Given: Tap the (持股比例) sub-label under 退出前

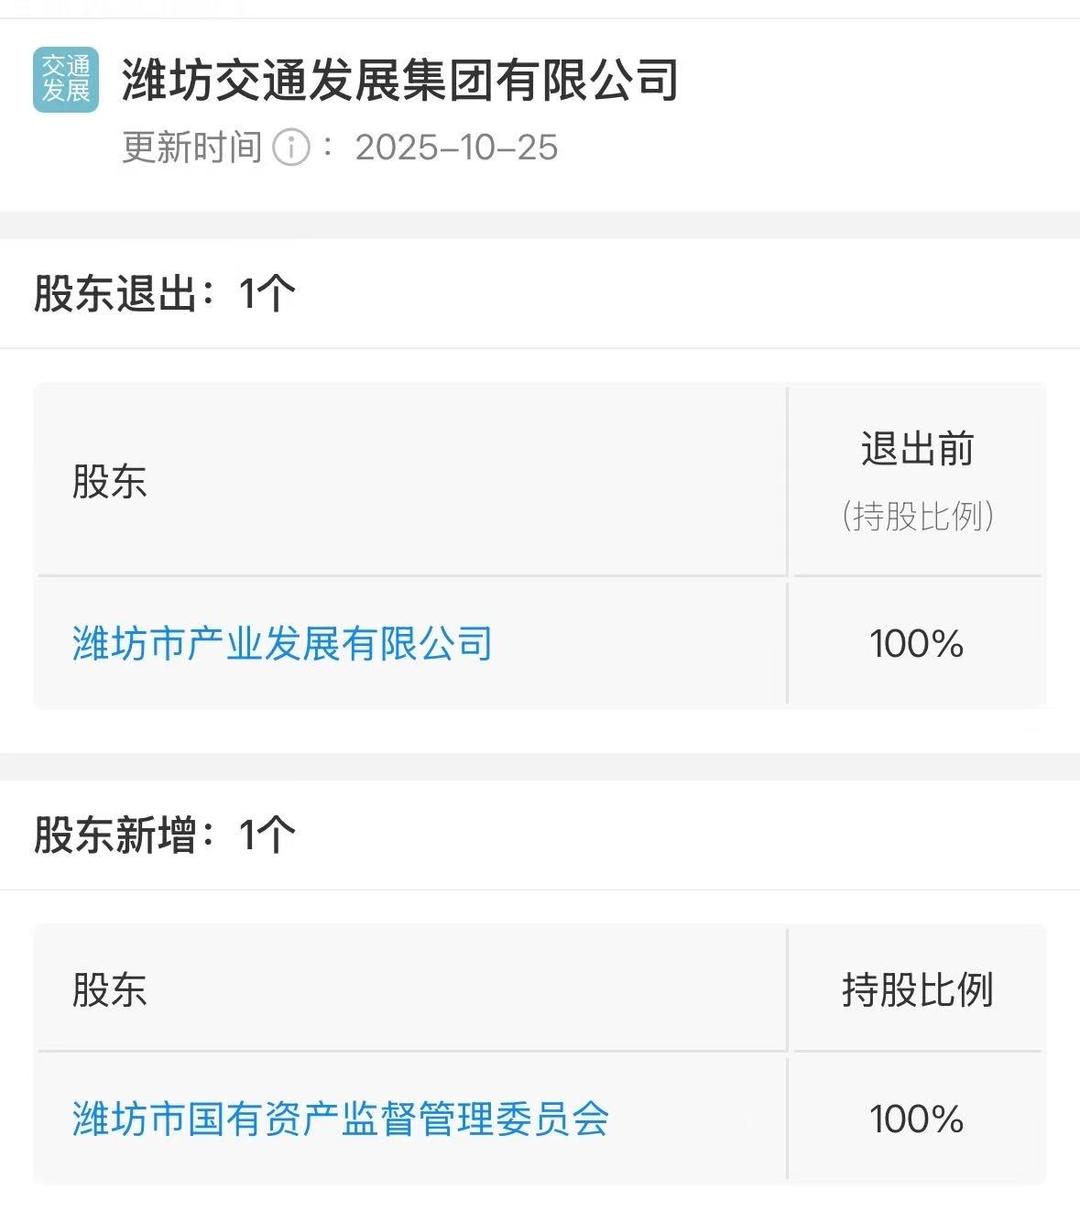Looking at the screenshot, I should click(x=917, y=516).
